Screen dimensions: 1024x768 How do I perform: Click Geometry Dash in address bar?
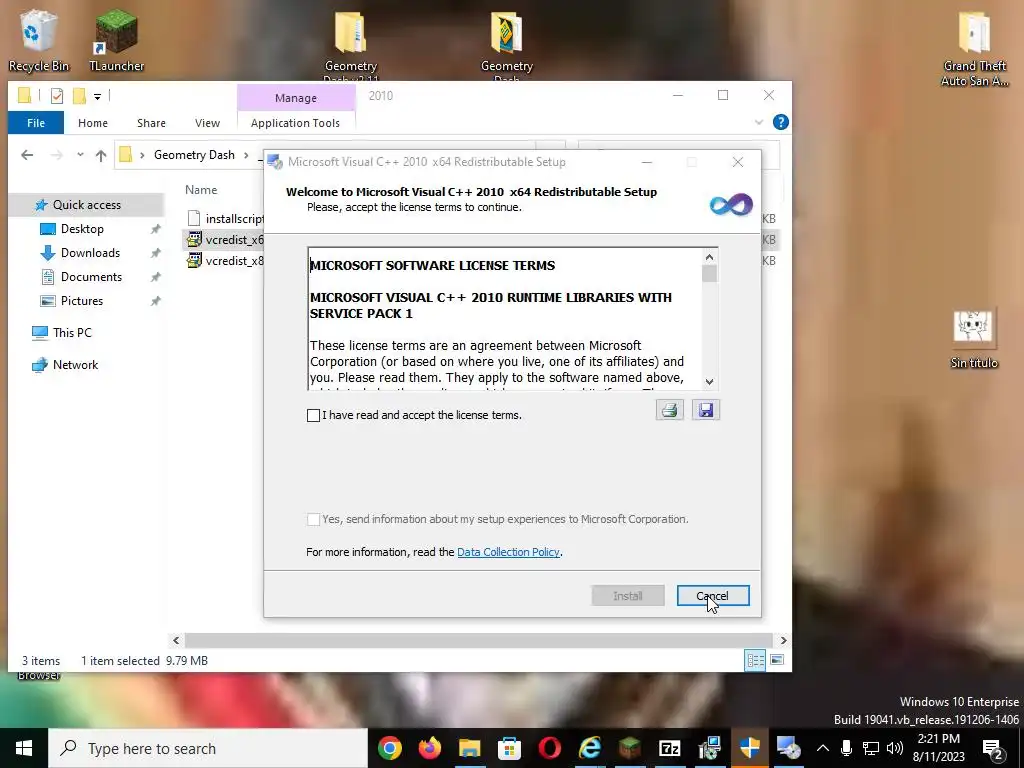194,155
